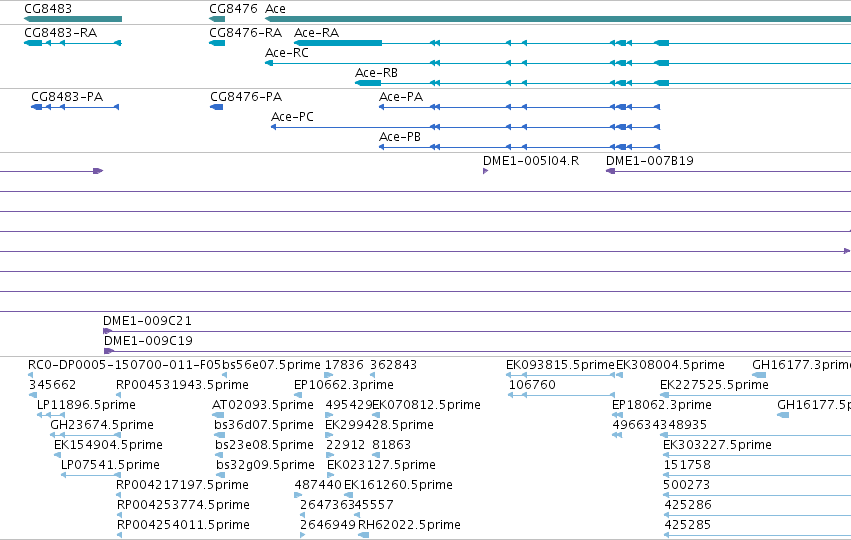Select the DME1-009C19 clone label
Screen dimensions: 851x540
click(148, 341)
